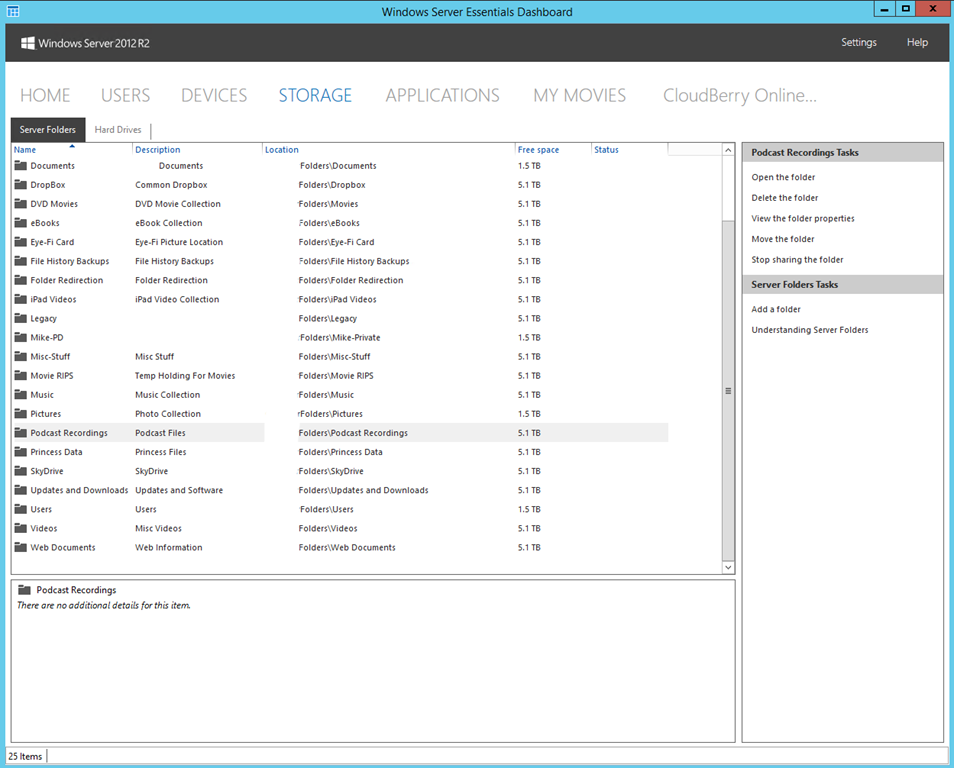Select the STORAGE section
Viewport: 954px width, 768px height.
coord(315,96)
